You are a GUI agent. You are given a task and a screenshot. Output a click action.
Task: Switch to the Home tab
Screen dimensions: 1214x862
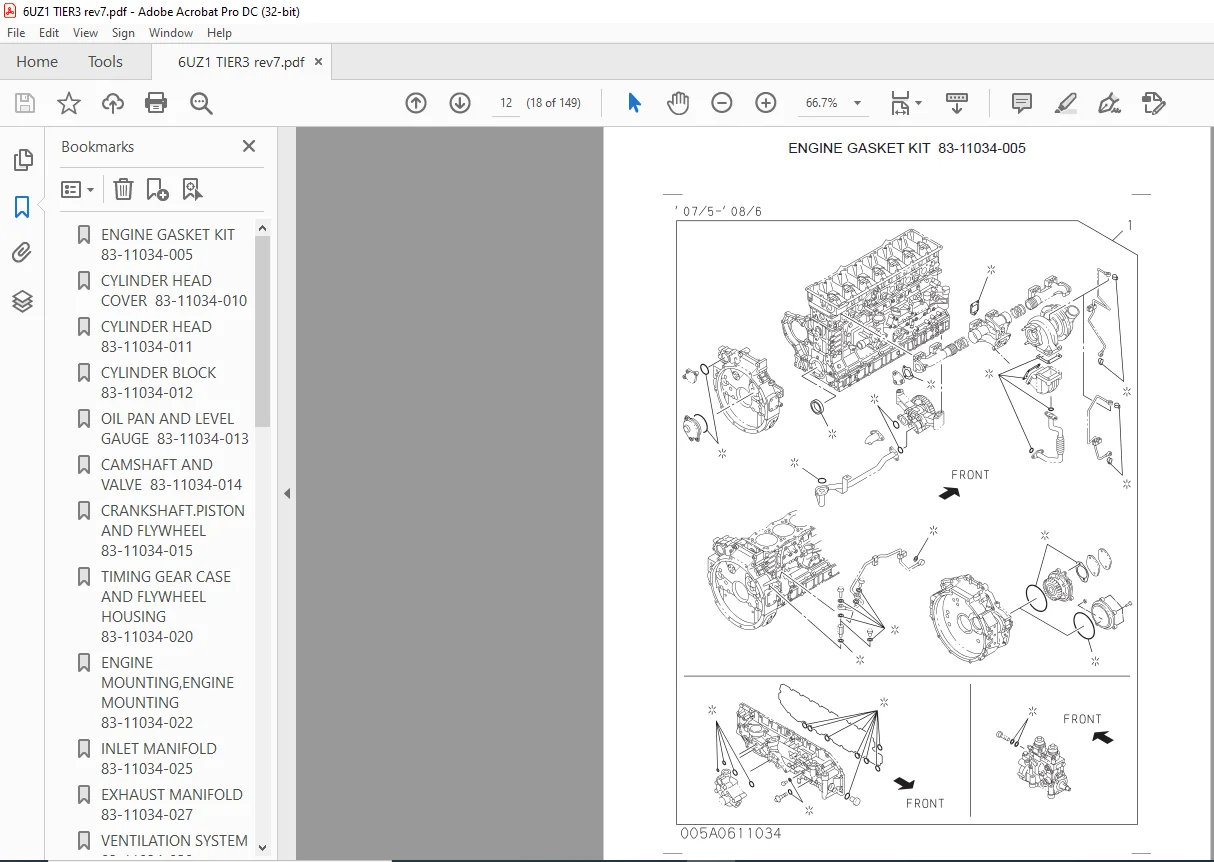point(37,62)
